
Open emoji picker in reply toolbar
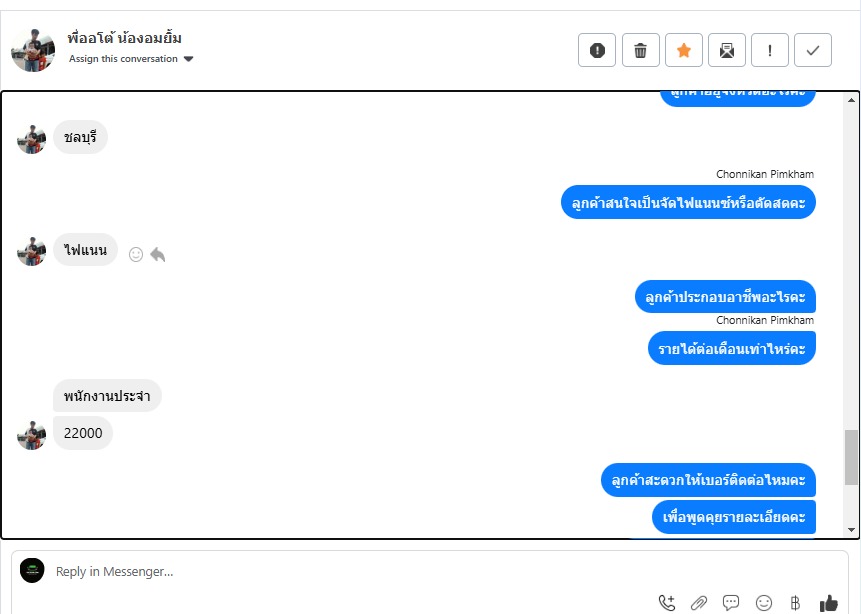(764, 603)
